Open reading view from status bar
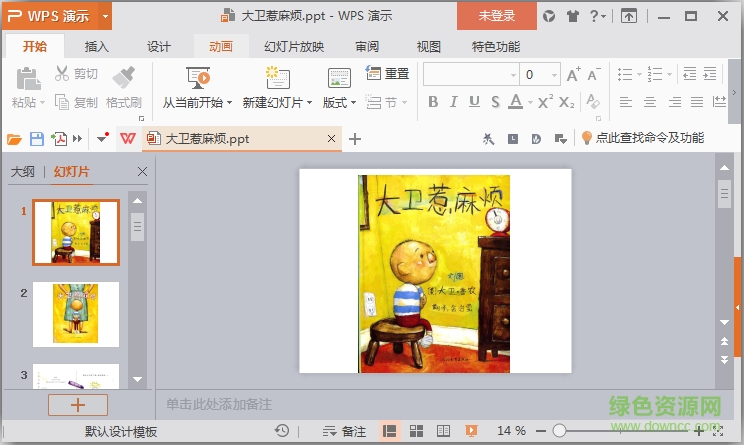This screenshot has height=445, width=744. [442, 430]
